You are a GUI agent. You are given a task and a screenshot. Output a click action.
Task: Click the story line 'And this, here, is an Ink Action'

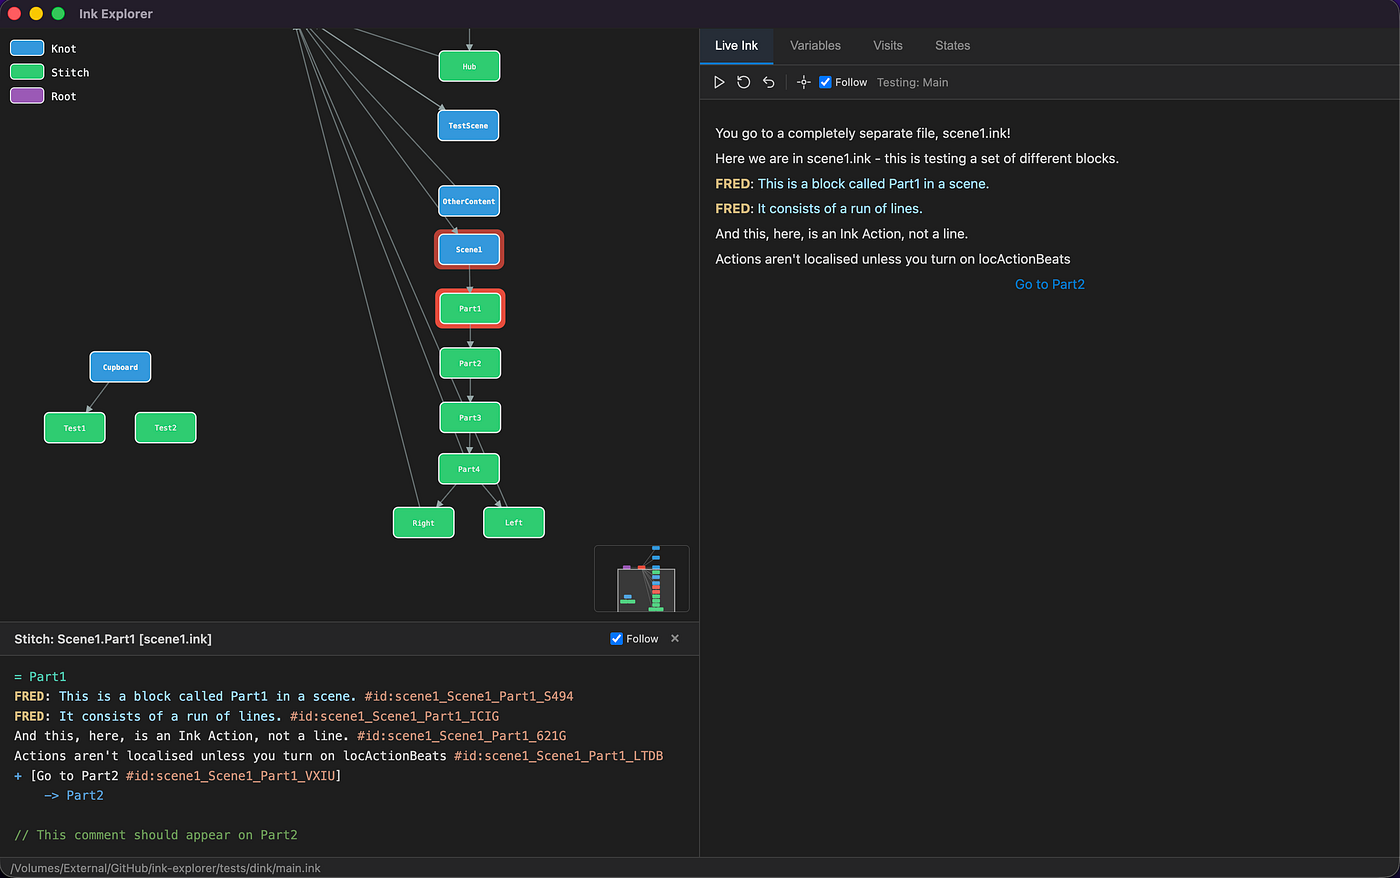click(842, 234)
